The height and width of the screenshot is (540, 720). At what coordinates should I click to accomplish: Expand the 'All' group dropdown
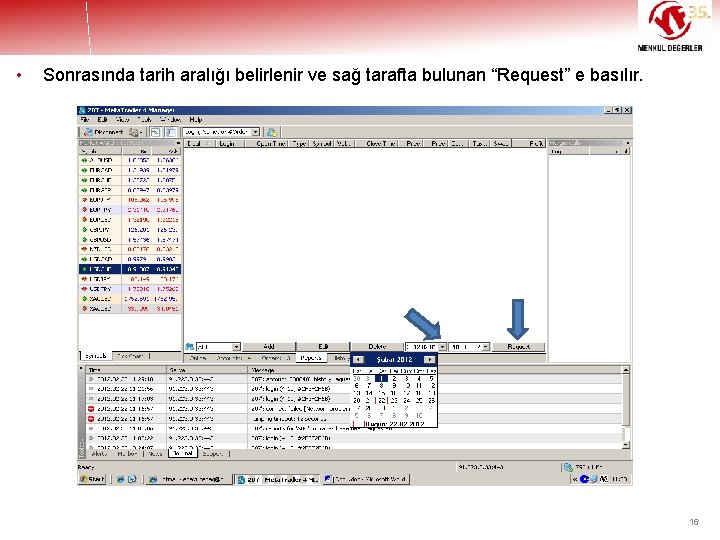pos(236,347)
